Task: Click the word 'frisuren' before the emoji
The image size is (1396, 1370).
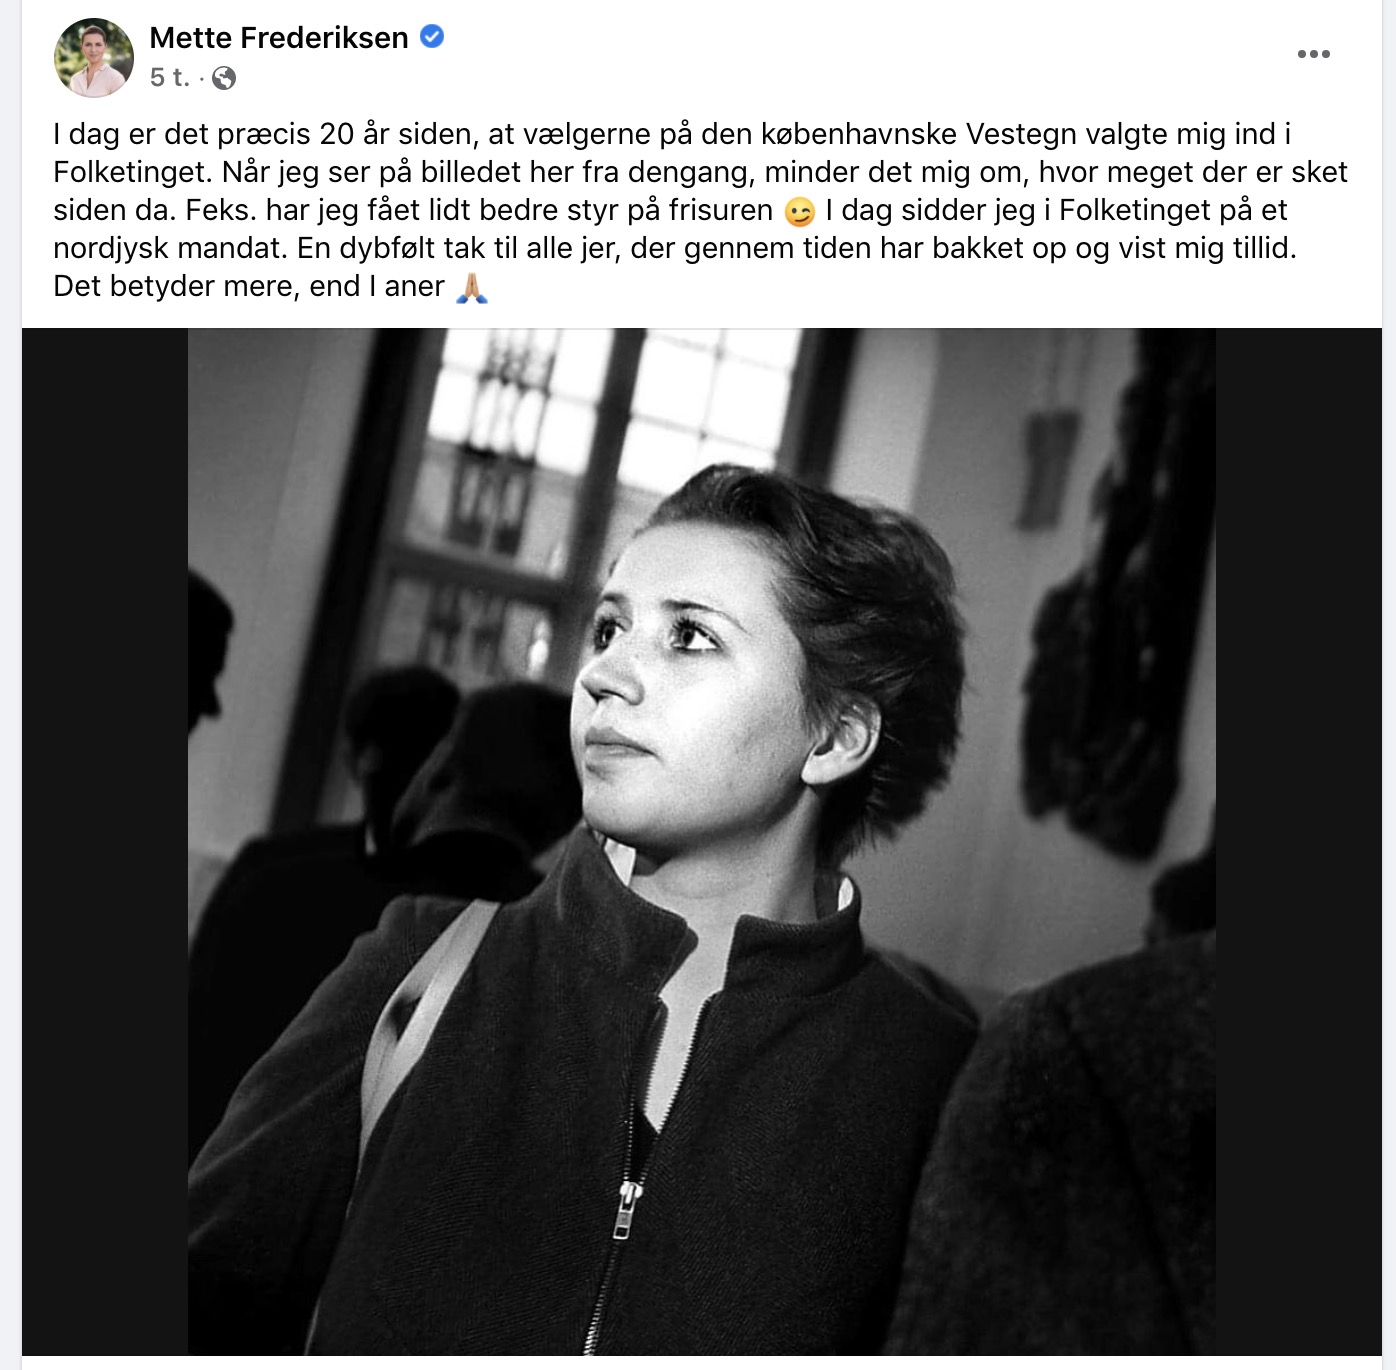Action: (x=721, y=211)
